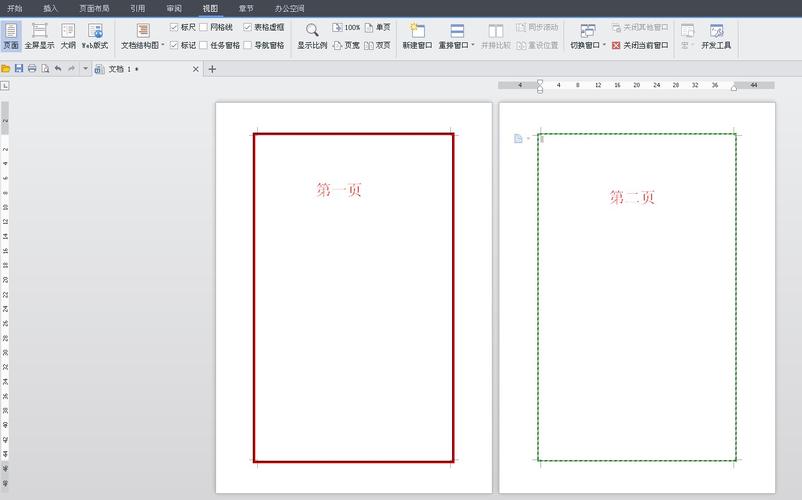Place cursor at top of second page
Screen dimensions: 802x500
click(543, 139)
